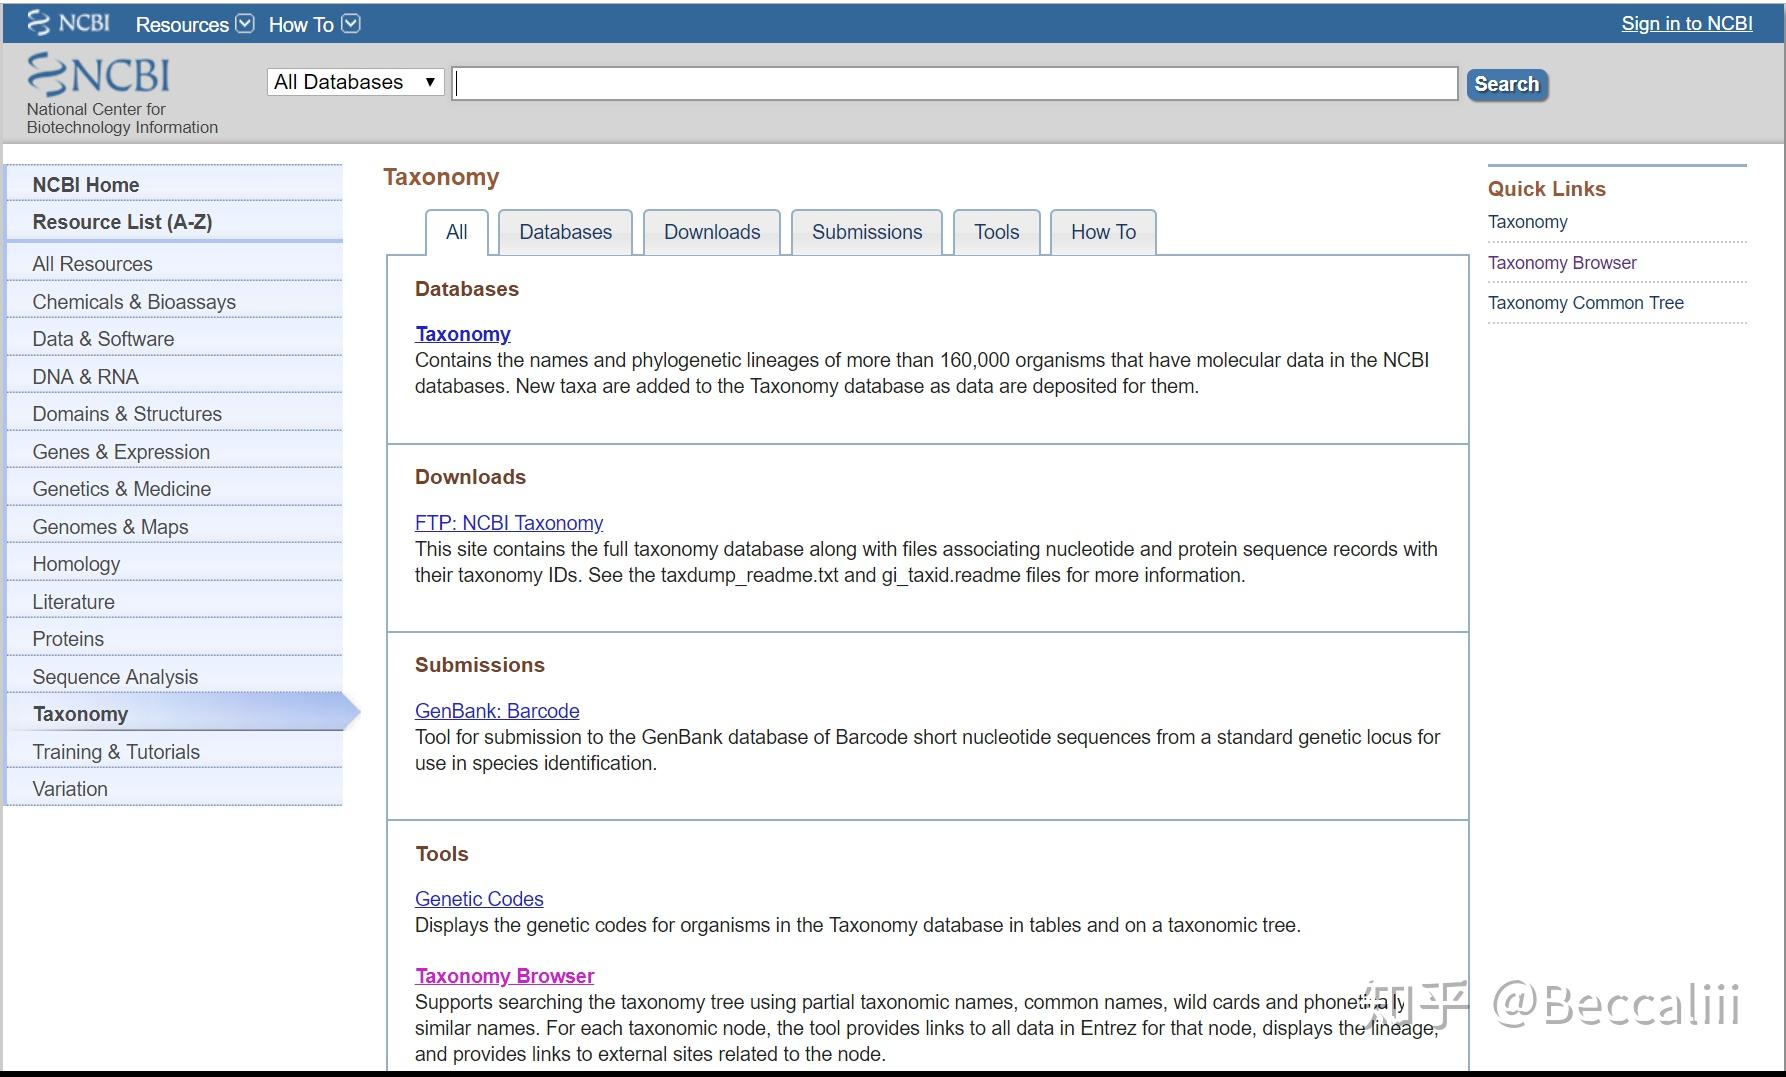The image size is (1786, 1077).
Task: Select the Tools tab
Action: [x=996, y=231]
